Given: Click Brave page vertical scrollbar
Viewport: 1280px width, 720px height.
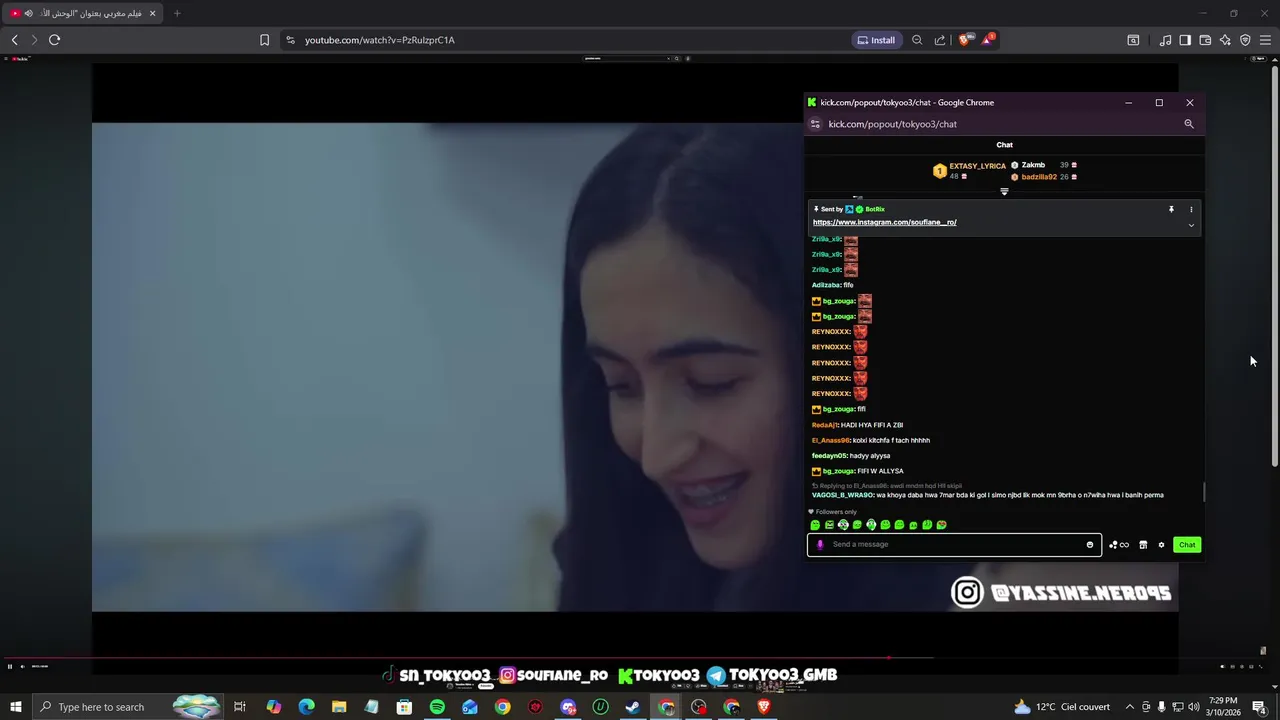Looking at the screenshot, I should click(1274, 266).
